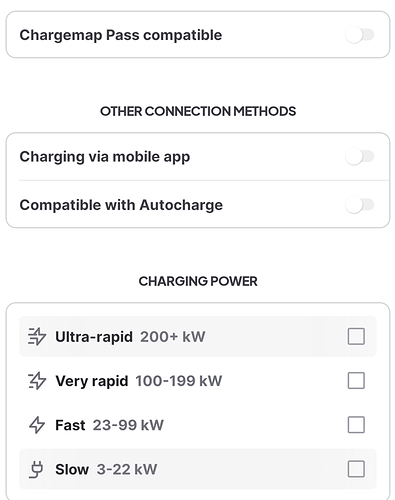Click the Fast 23-99 kW label text

(x=109, y=425)
